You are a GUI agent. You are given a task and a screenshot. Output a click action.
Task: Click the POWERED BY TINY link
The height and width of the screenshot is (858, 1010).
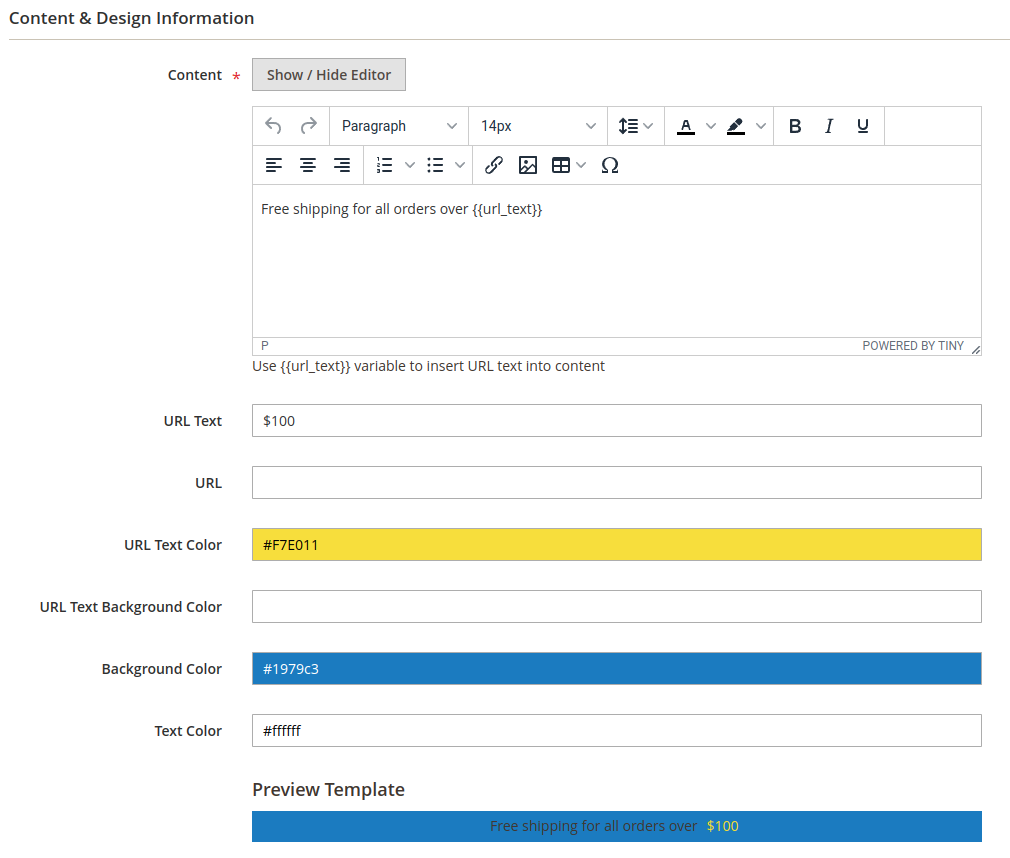point(913,346)
